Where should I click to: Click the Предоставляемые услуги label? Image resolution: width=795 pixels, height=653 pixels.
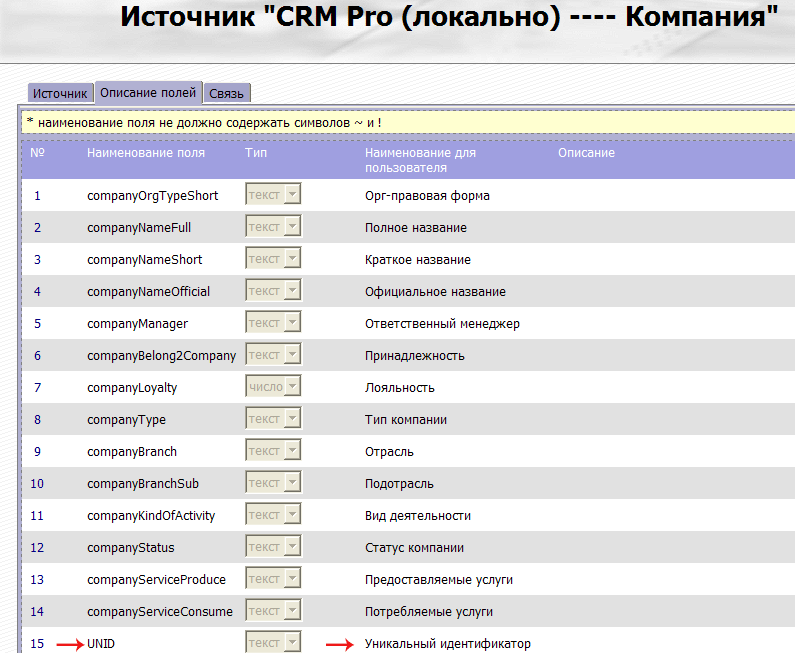pos(439,579)
